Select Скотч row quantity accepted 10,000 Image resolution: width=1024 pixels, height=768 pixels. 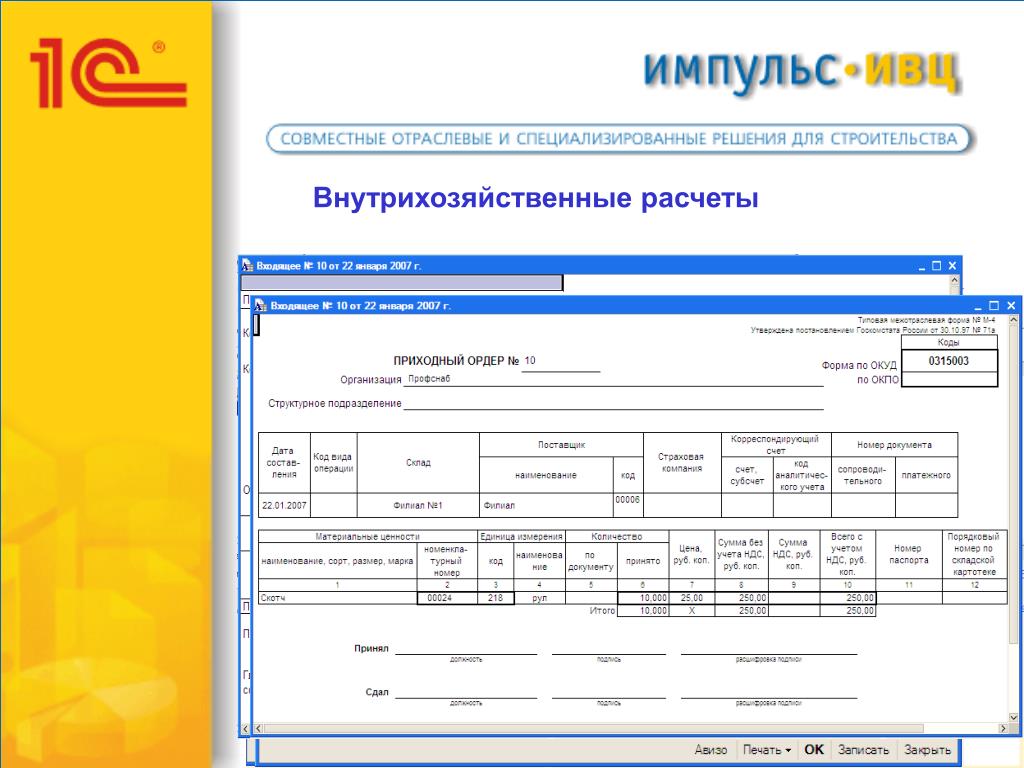tap(643, 598)
